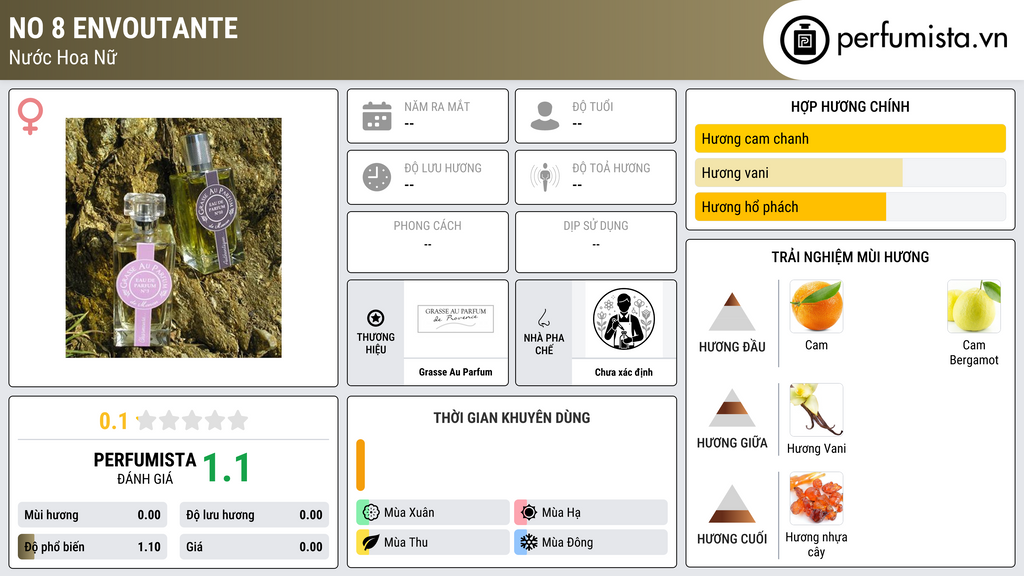The image size is (1024, 576).
Task: Click the Hương Vani note thumbnail
Action: tap(816, 409)
